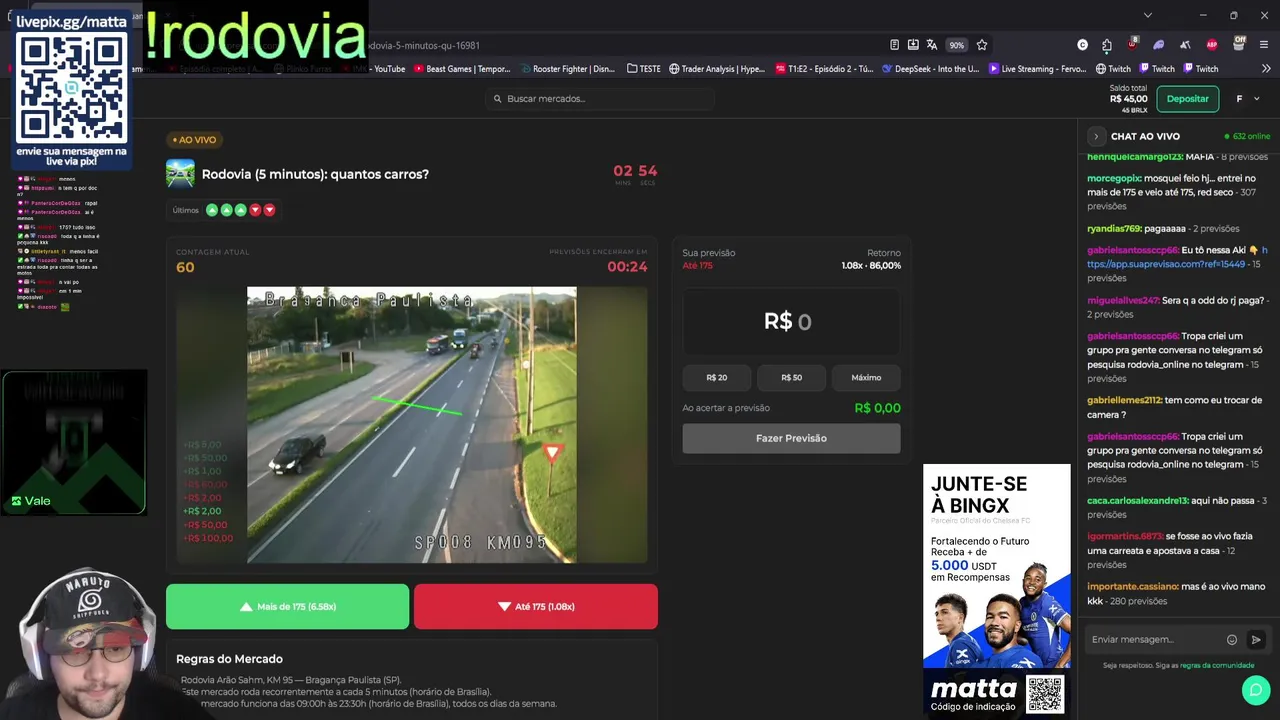The width and height of the screenshot is (1280, 720).
Task: Open the regras da comunidade link
Action: (x=1217, y=665)
